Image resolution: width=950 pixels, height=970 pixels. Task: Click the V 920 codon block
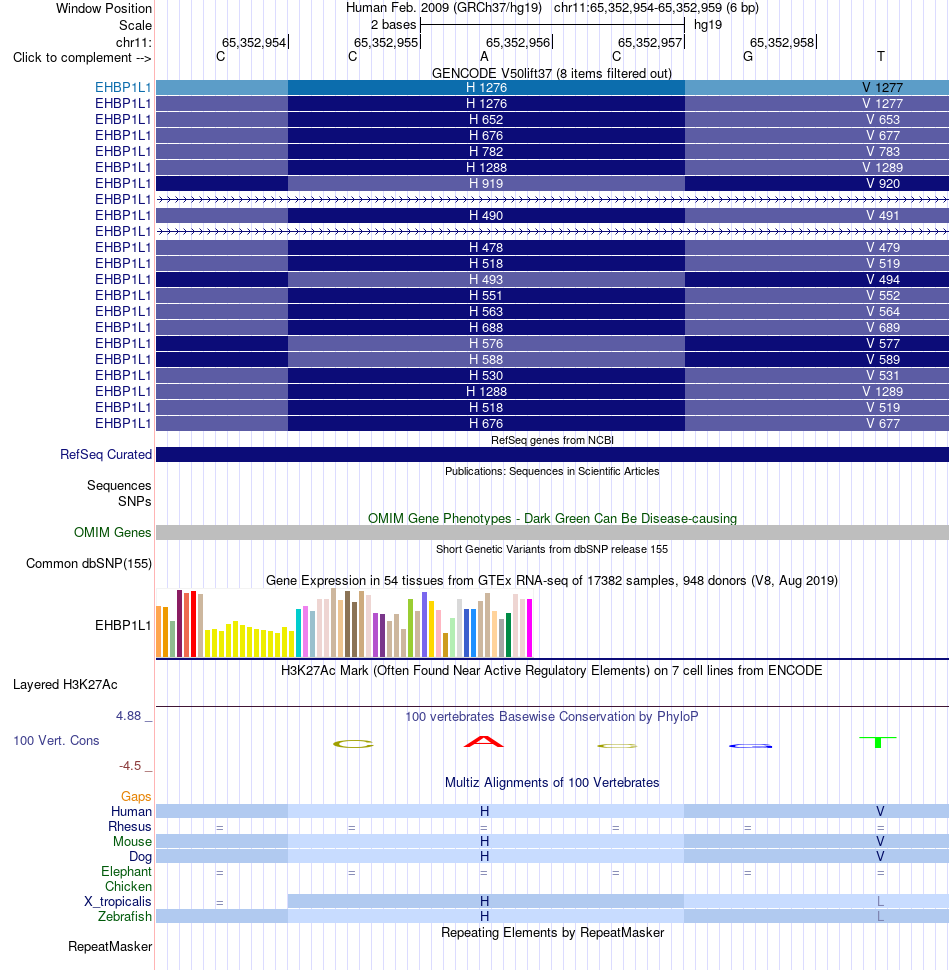click(x=817, y=184)
